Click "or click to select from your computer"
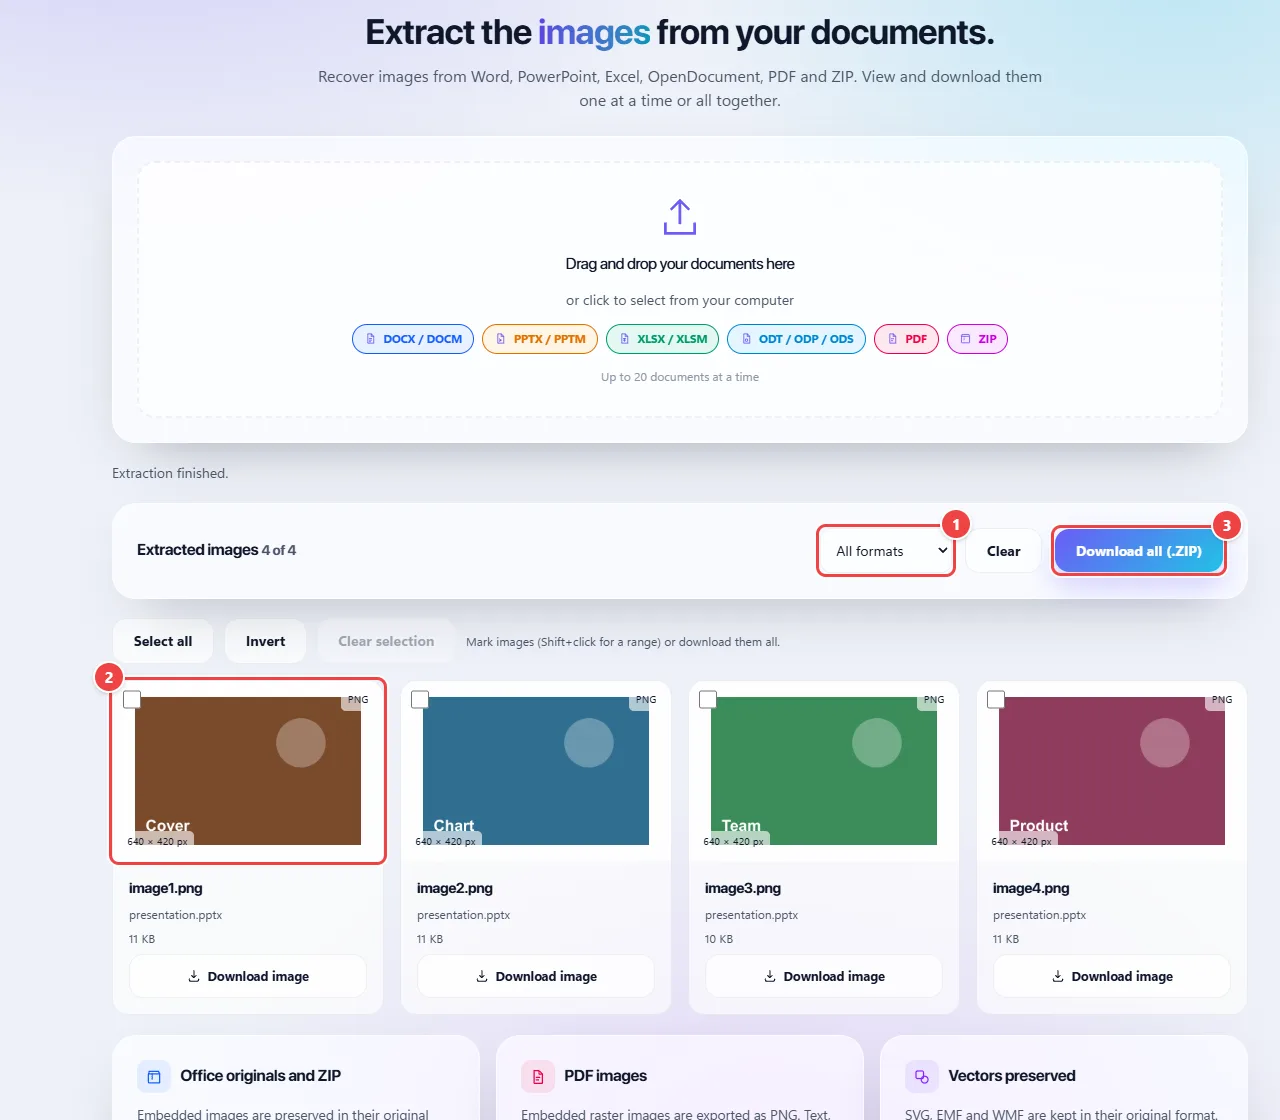Image resolution: width=1280 pixels, height=1120 pixels. pyautogui.click(x=680, y=300)
